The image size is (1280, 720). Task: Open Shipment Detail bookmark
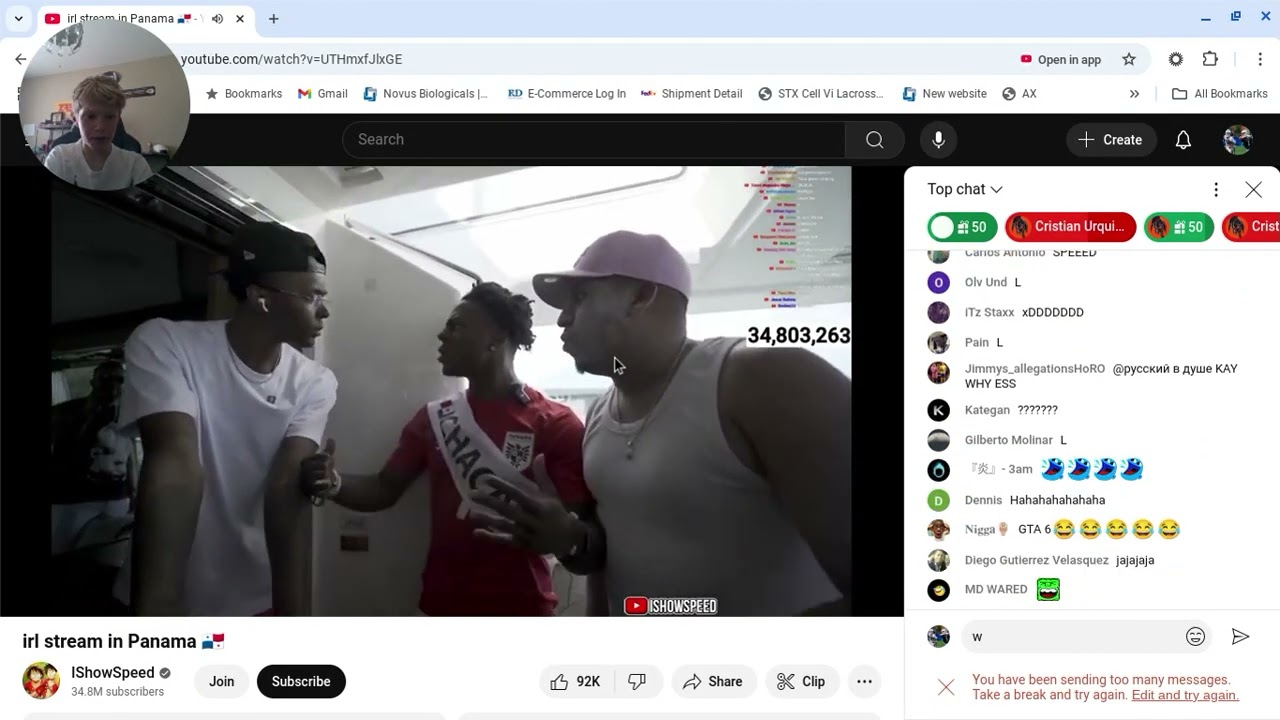pos(691,94)
